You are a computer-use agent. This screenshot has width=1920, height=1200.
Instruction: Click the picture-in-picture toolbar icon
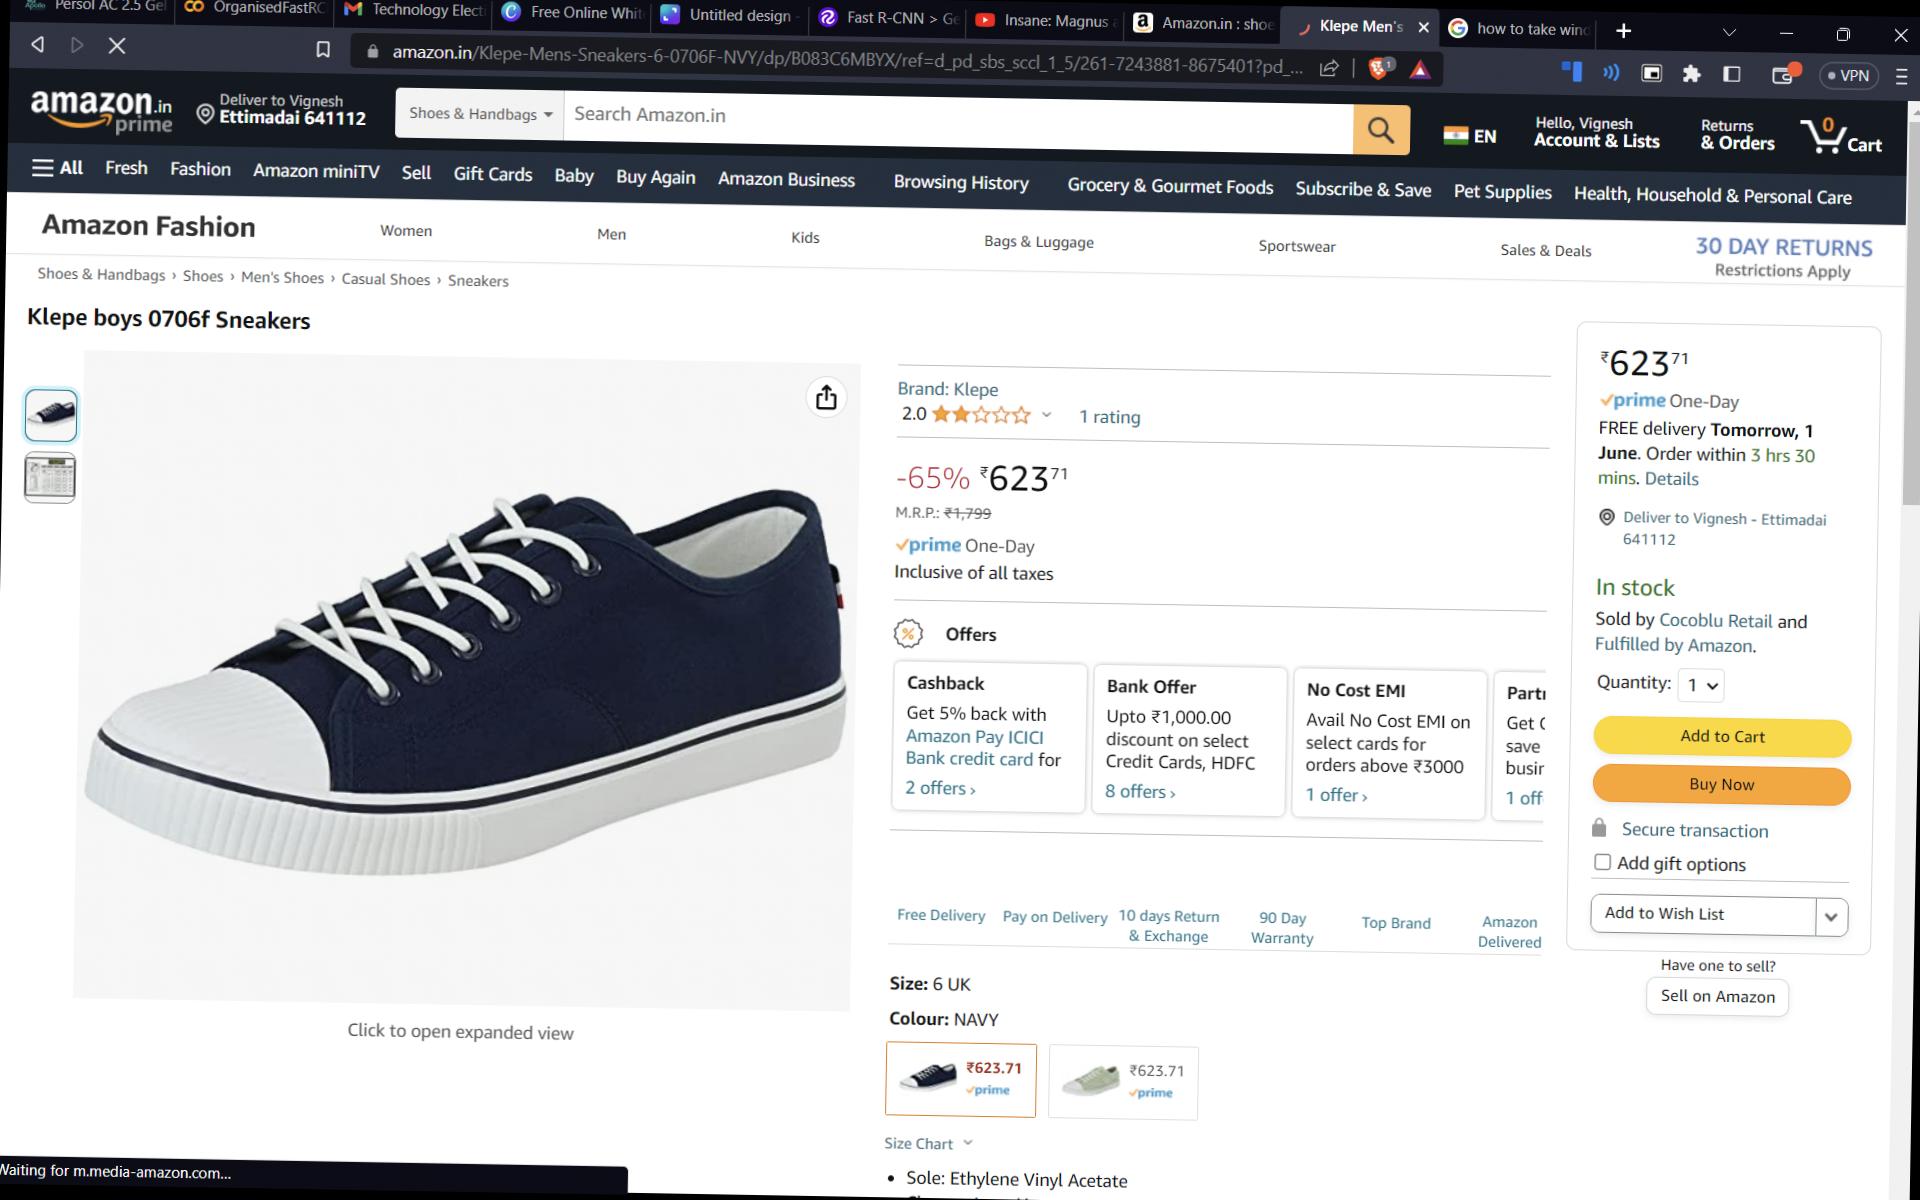(1651, 73)
